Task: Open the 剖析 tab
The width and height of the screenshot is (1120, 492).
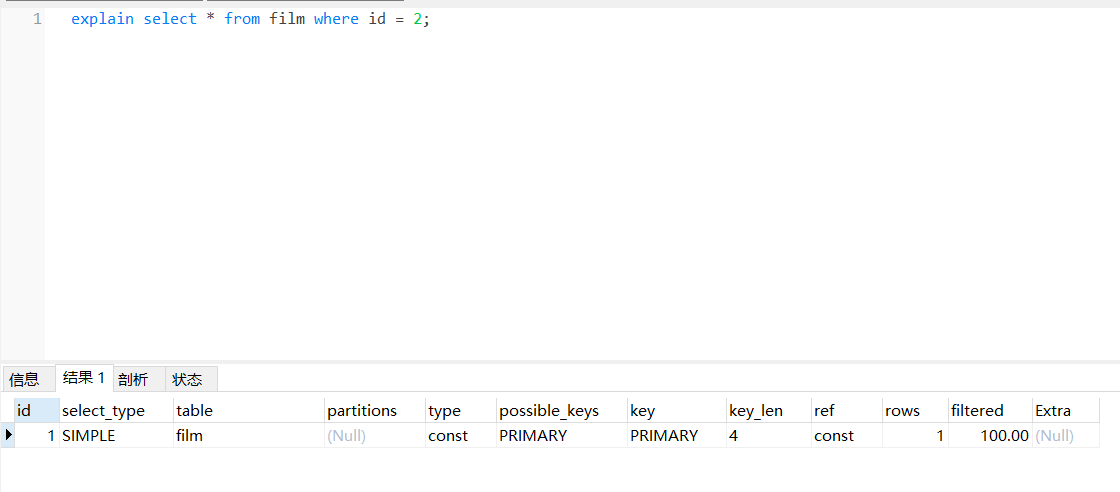Action: [x=138, y=380]
